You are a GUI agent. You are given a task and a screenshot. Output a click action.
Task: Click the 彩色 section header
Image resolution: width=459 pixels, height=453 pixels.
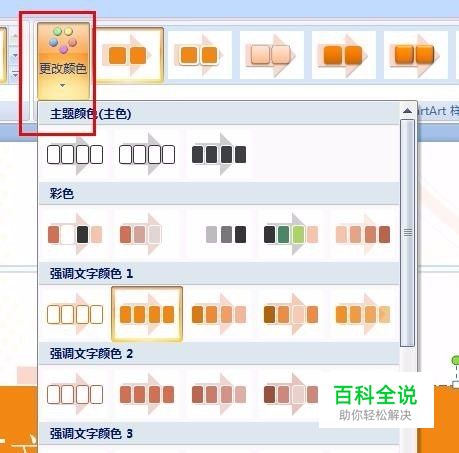[x=219, y=193]
